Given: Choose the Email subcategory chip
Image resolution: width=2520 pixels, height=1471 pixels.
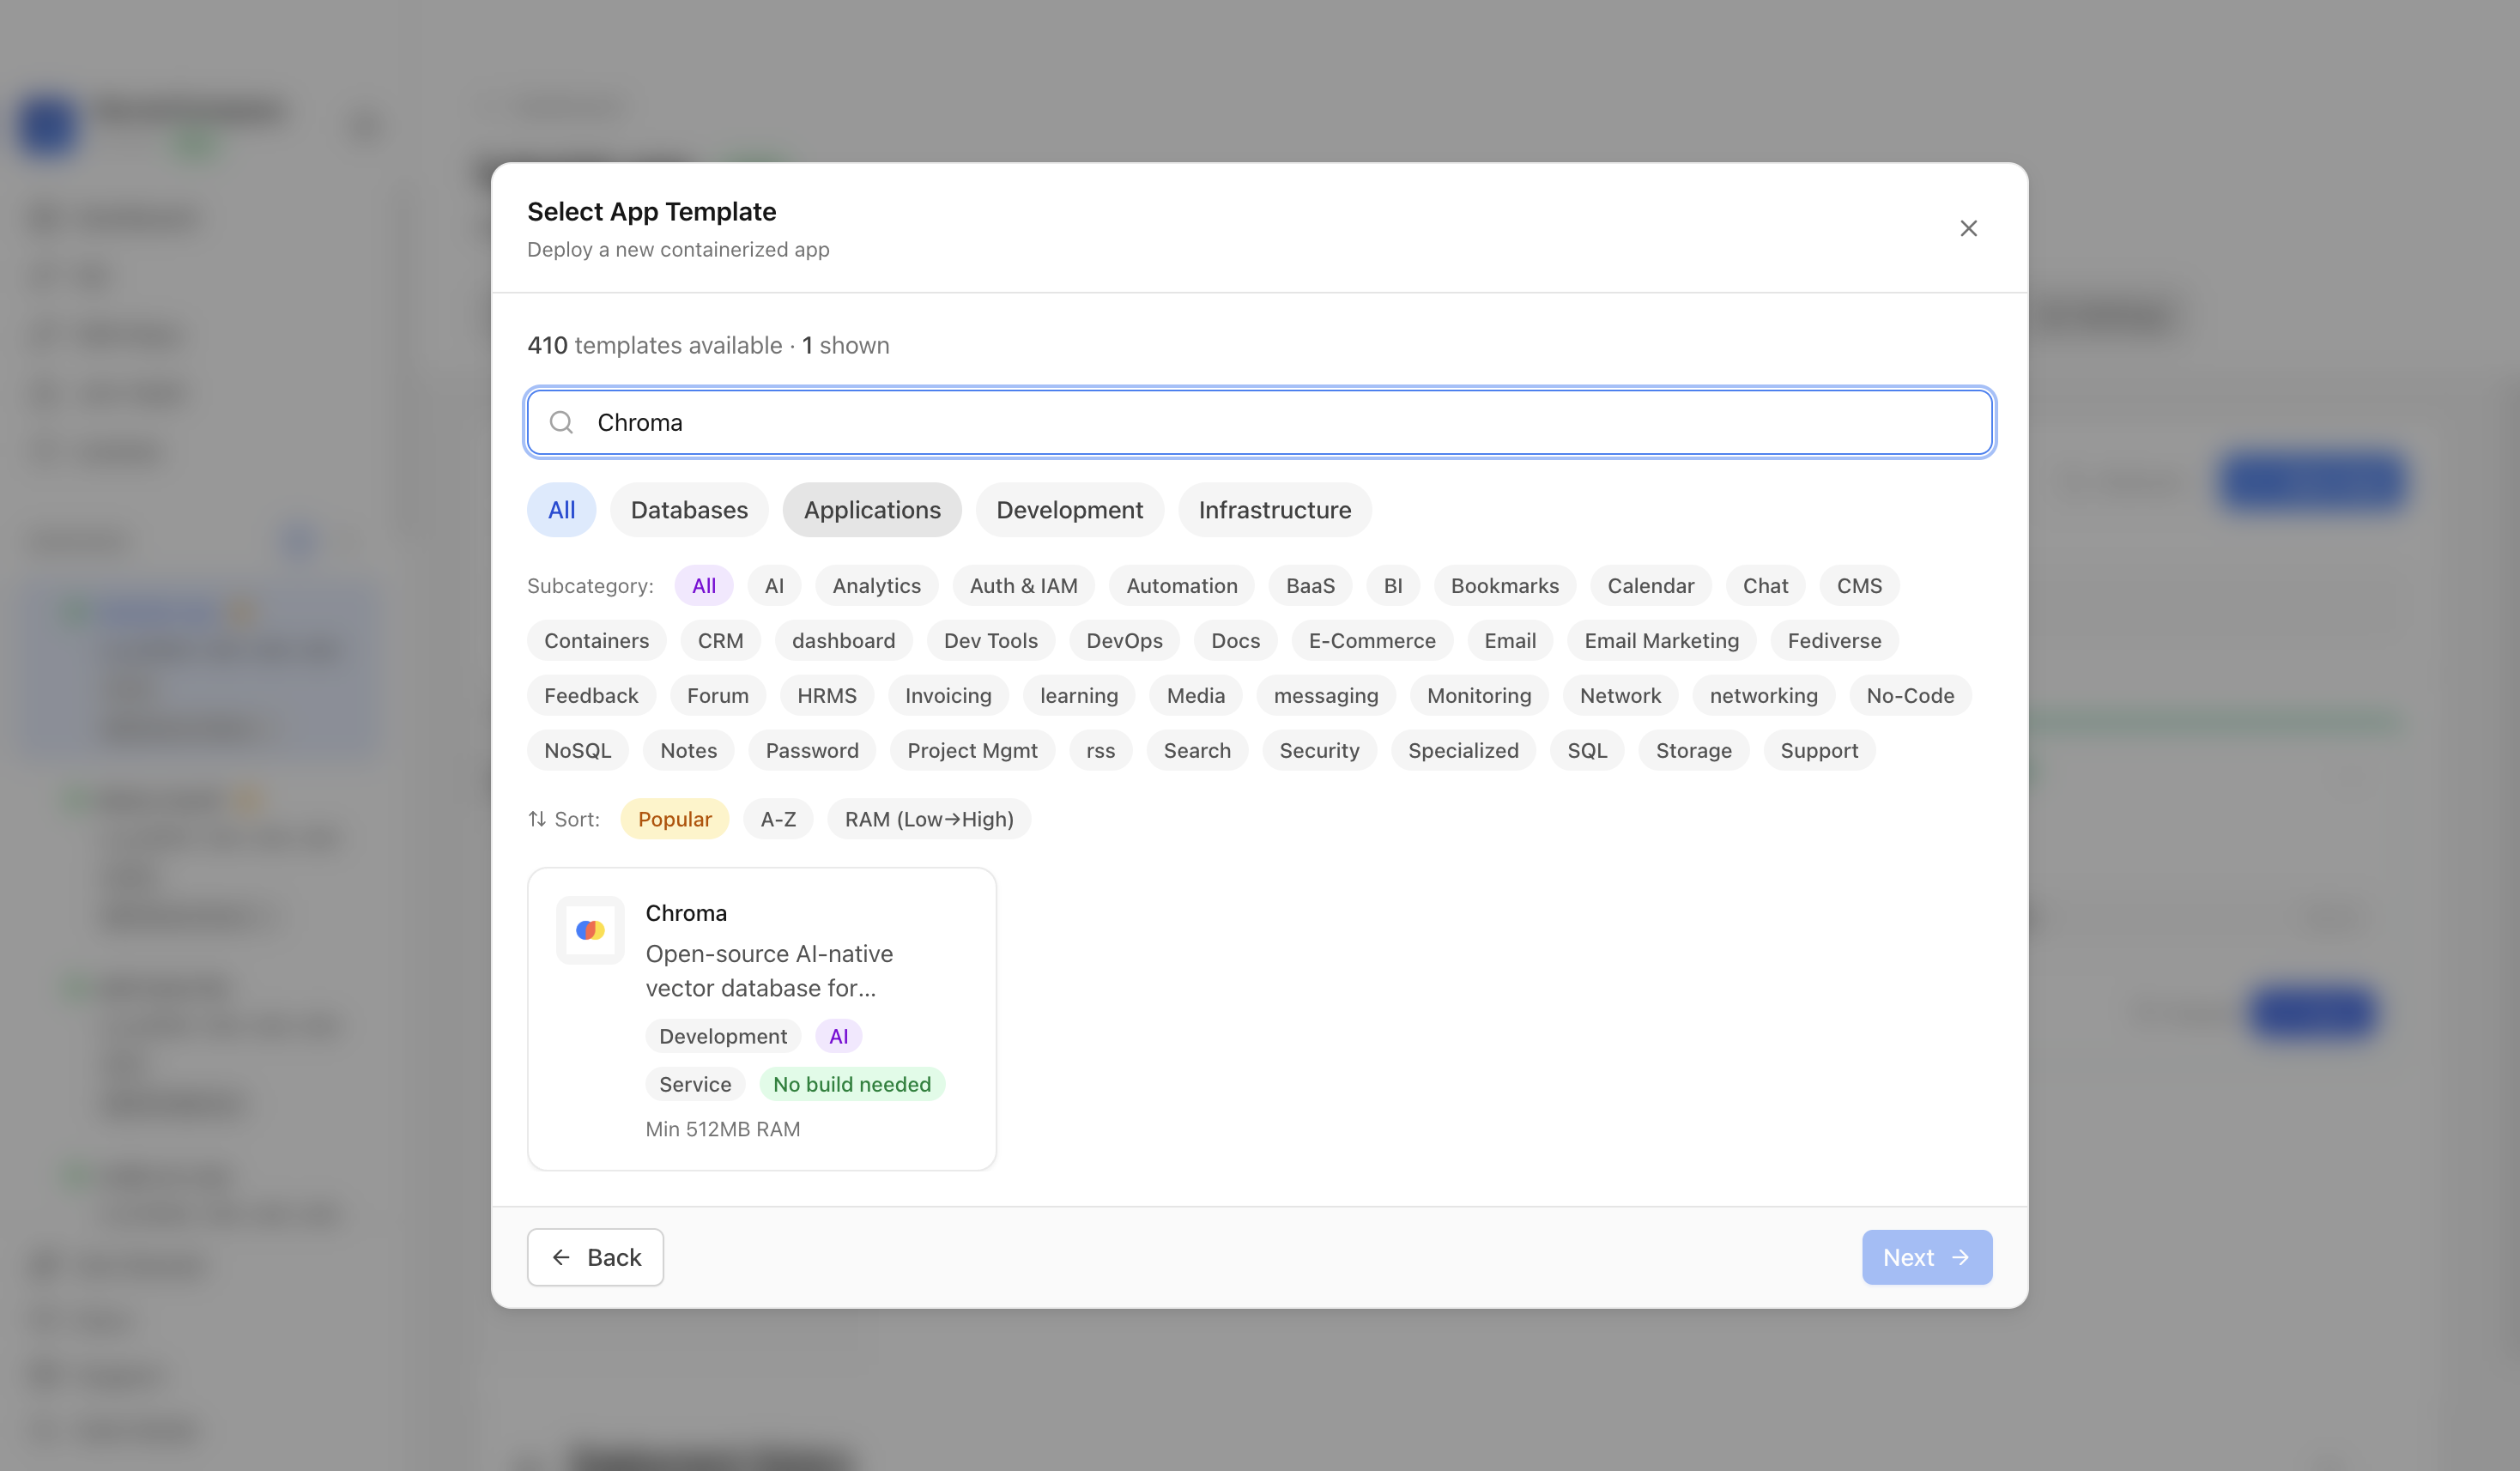Looking at the screenshot, I should pos(1510,641).
